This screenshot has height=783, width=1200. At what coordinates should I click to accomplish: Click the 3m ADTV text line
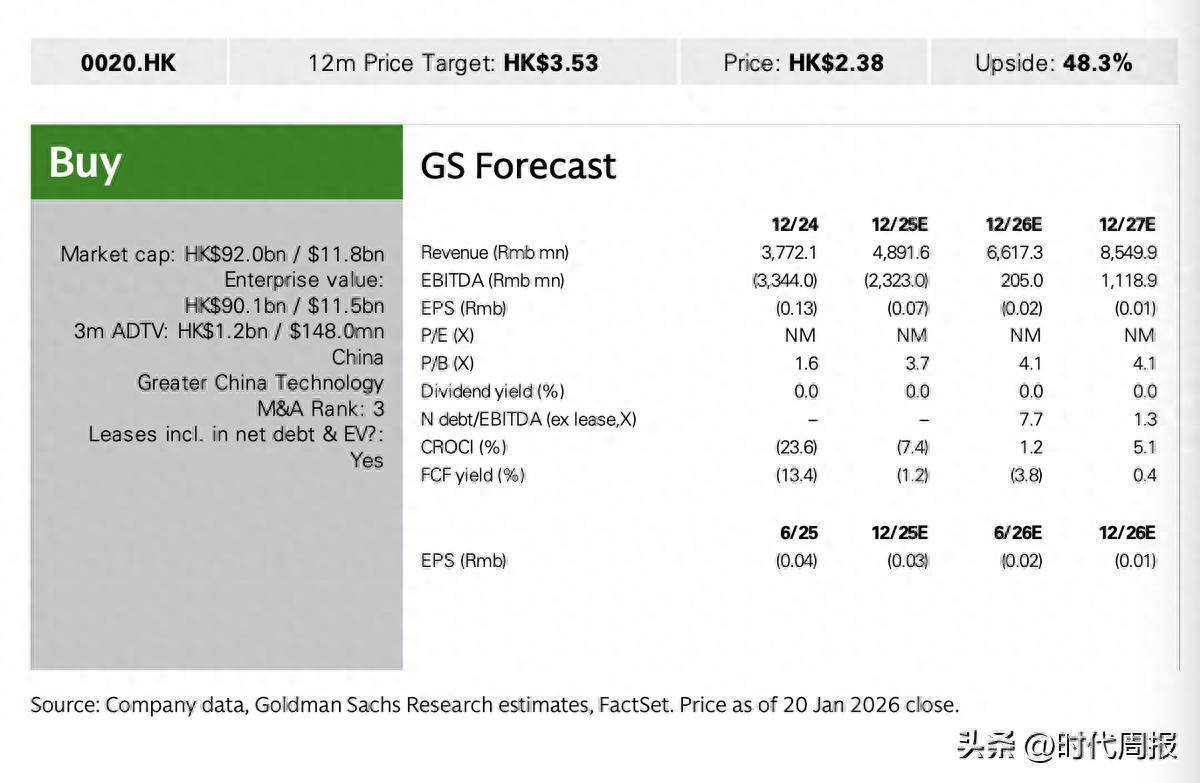[228, 331]
